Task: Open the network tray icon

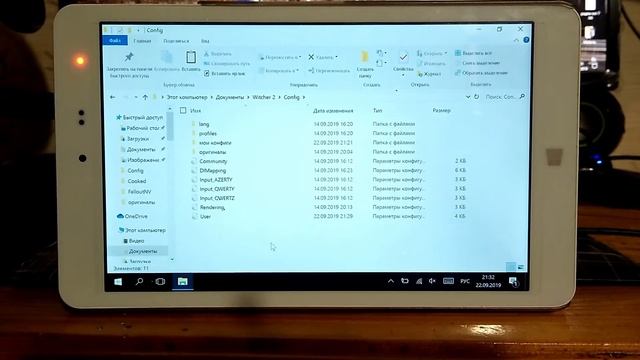Action: click(419, 281)
